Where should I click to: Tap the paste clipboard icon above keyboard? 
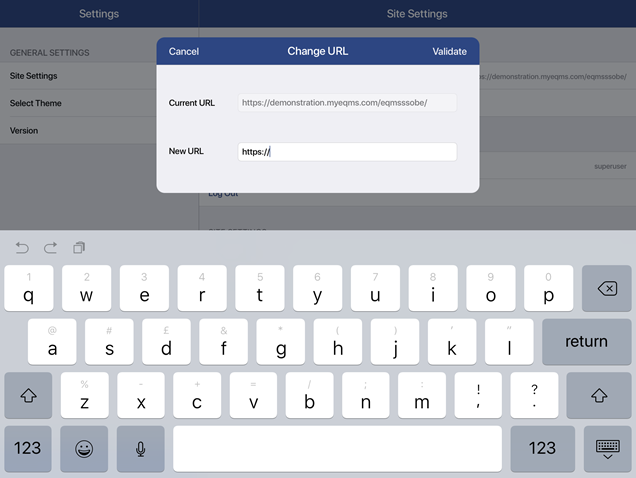point(79,248)
